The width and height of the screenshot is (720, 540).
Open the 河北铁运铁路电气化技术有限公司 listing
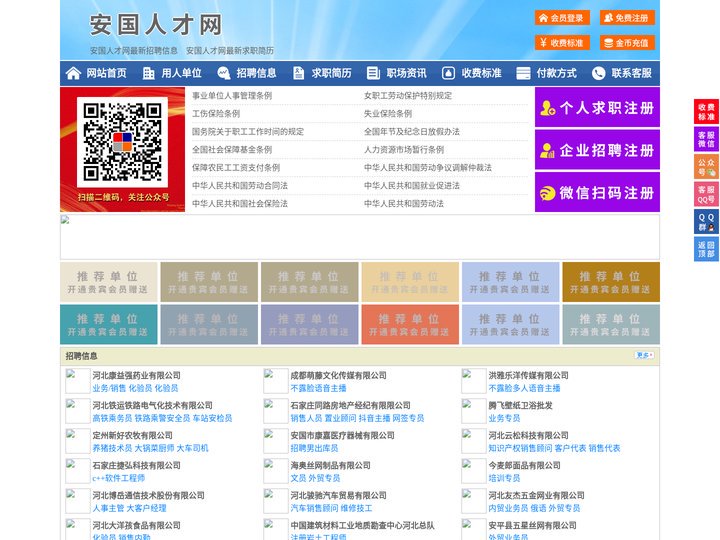pyautogui.click(x=152, y=405)
